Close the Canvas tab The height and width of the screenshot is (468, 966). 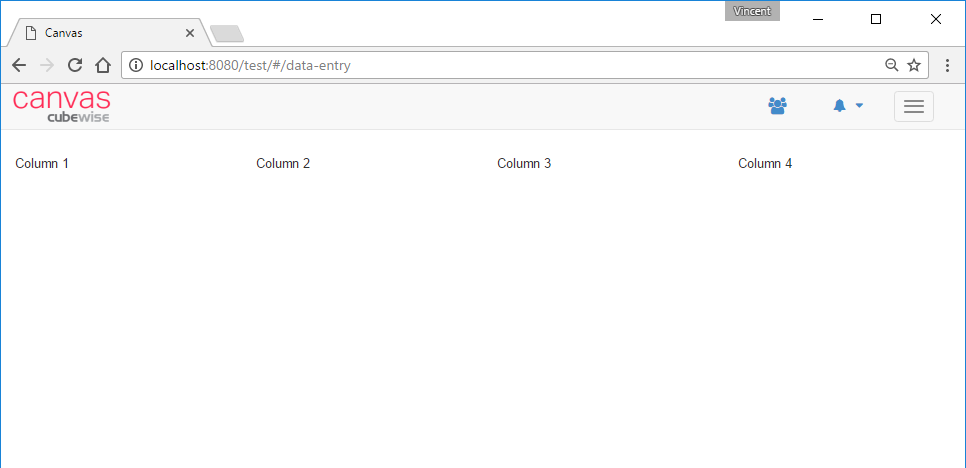(x=190, y=33)
